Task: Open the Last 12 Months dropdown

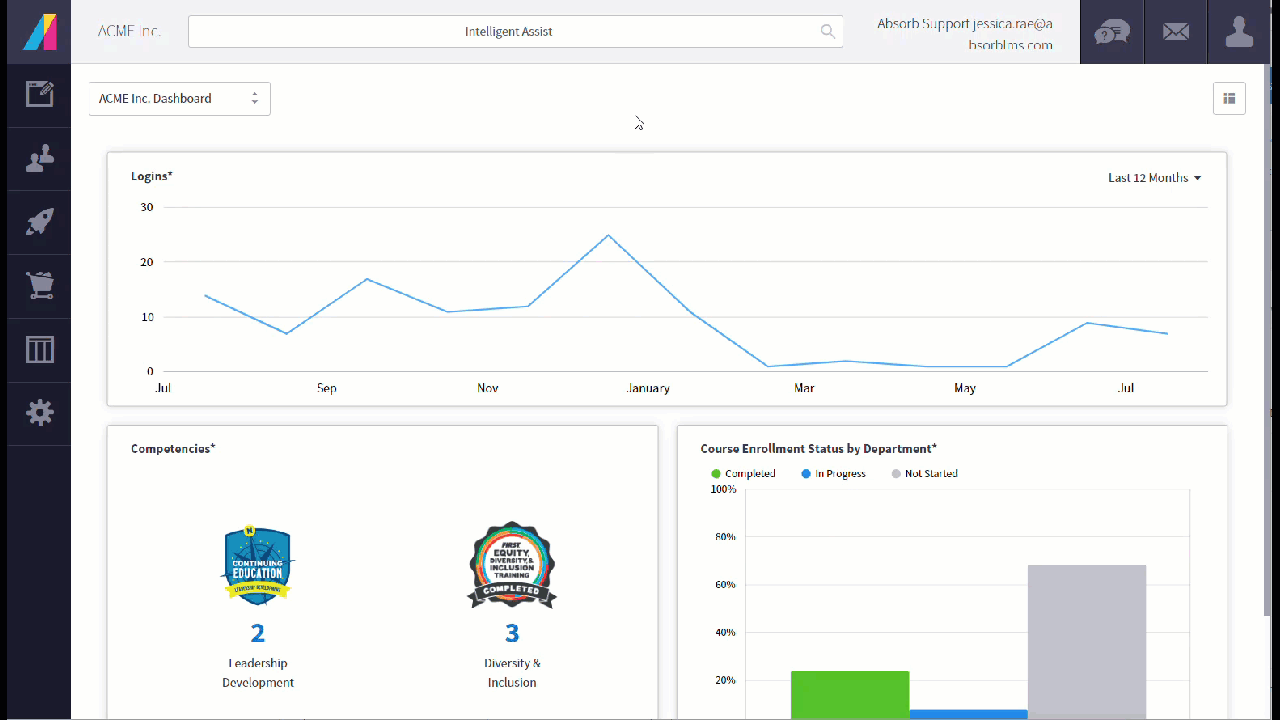Action: [x=1154, y=178]
